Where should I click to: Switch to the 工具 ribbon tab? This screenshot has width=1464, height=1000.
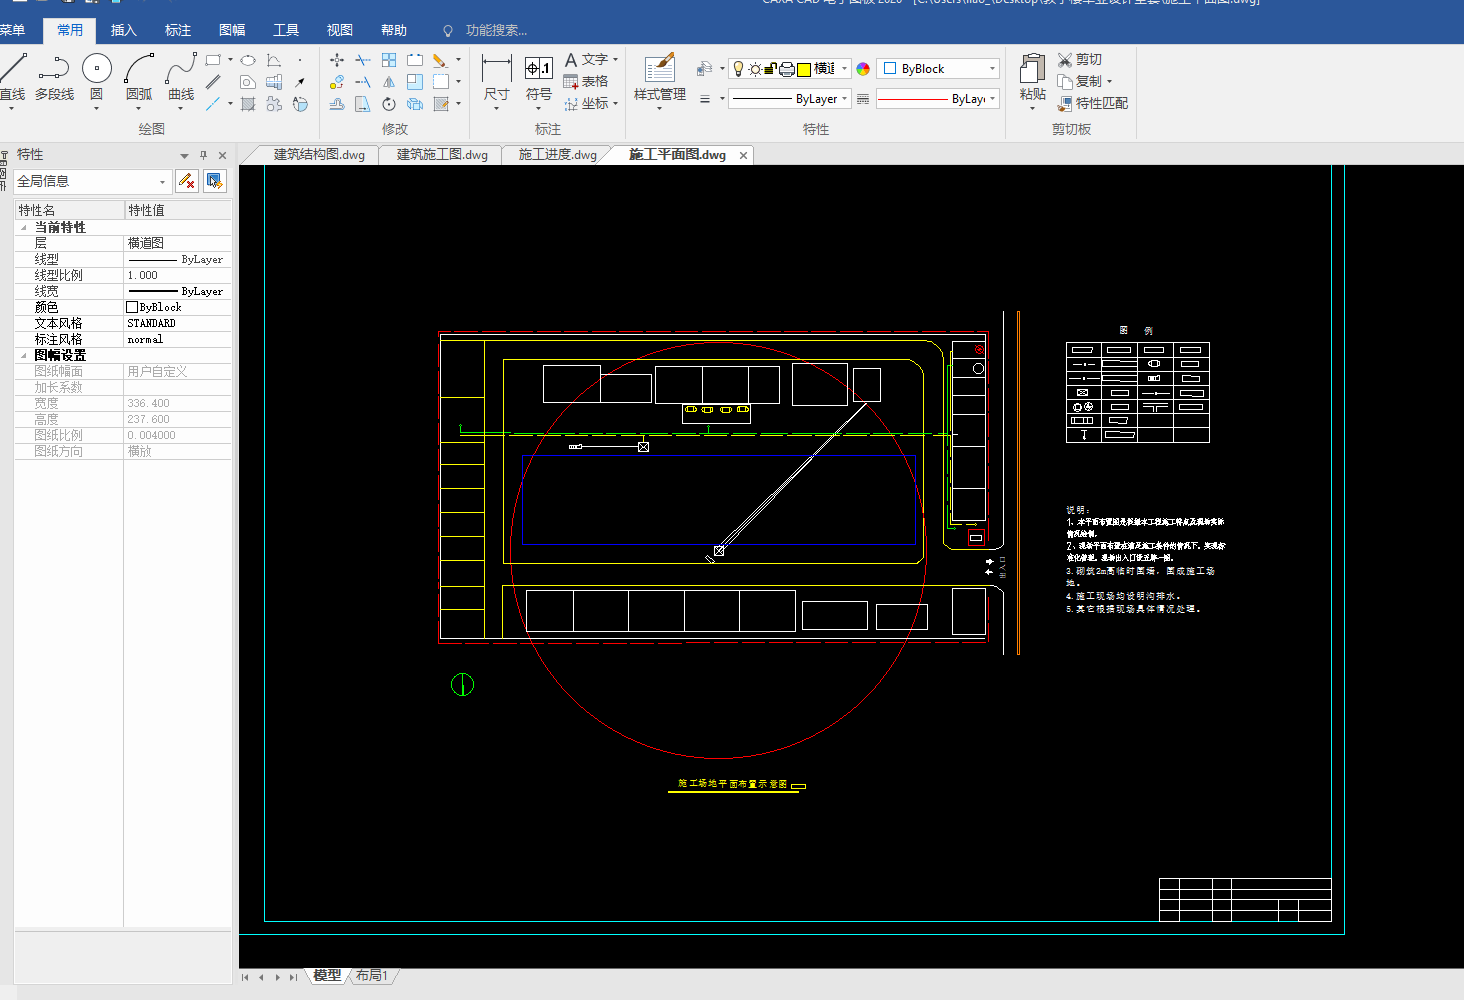point(286,30)
